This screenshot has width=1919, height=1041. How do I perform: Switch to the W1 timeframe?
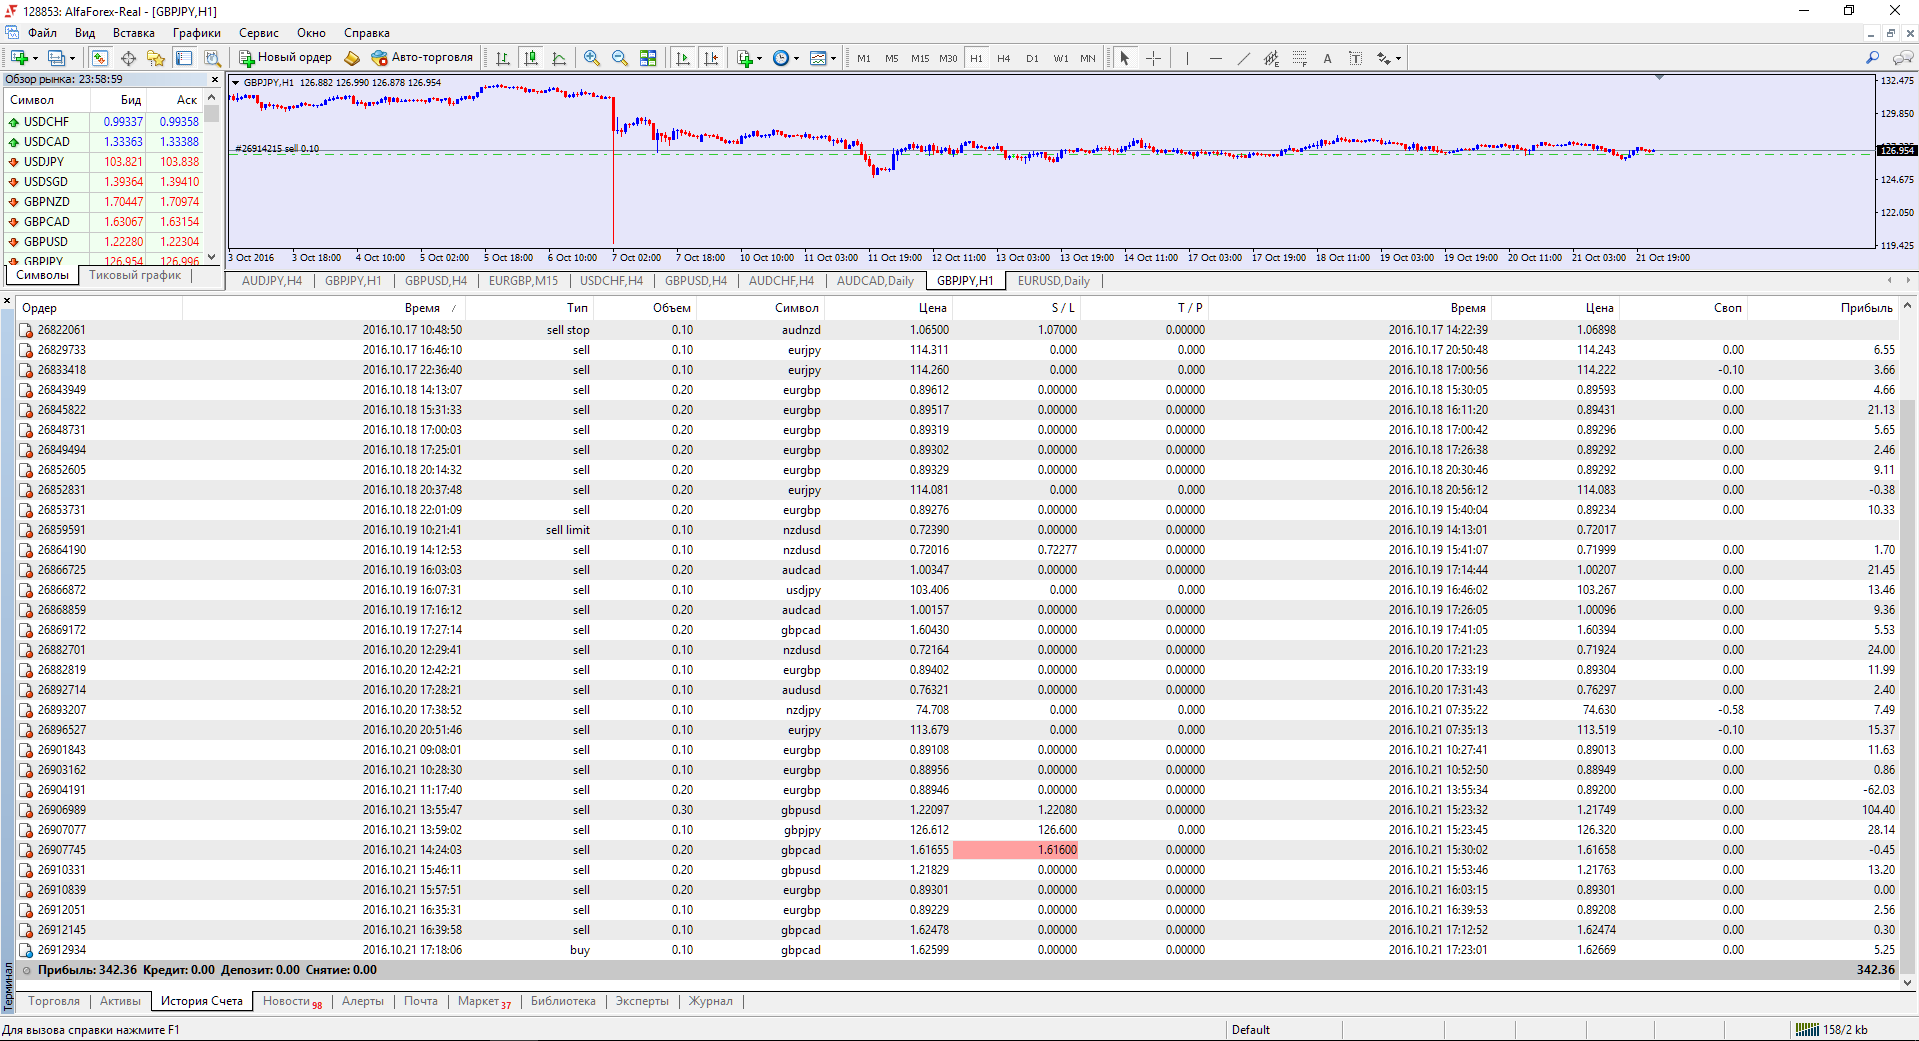(1060, 58)
